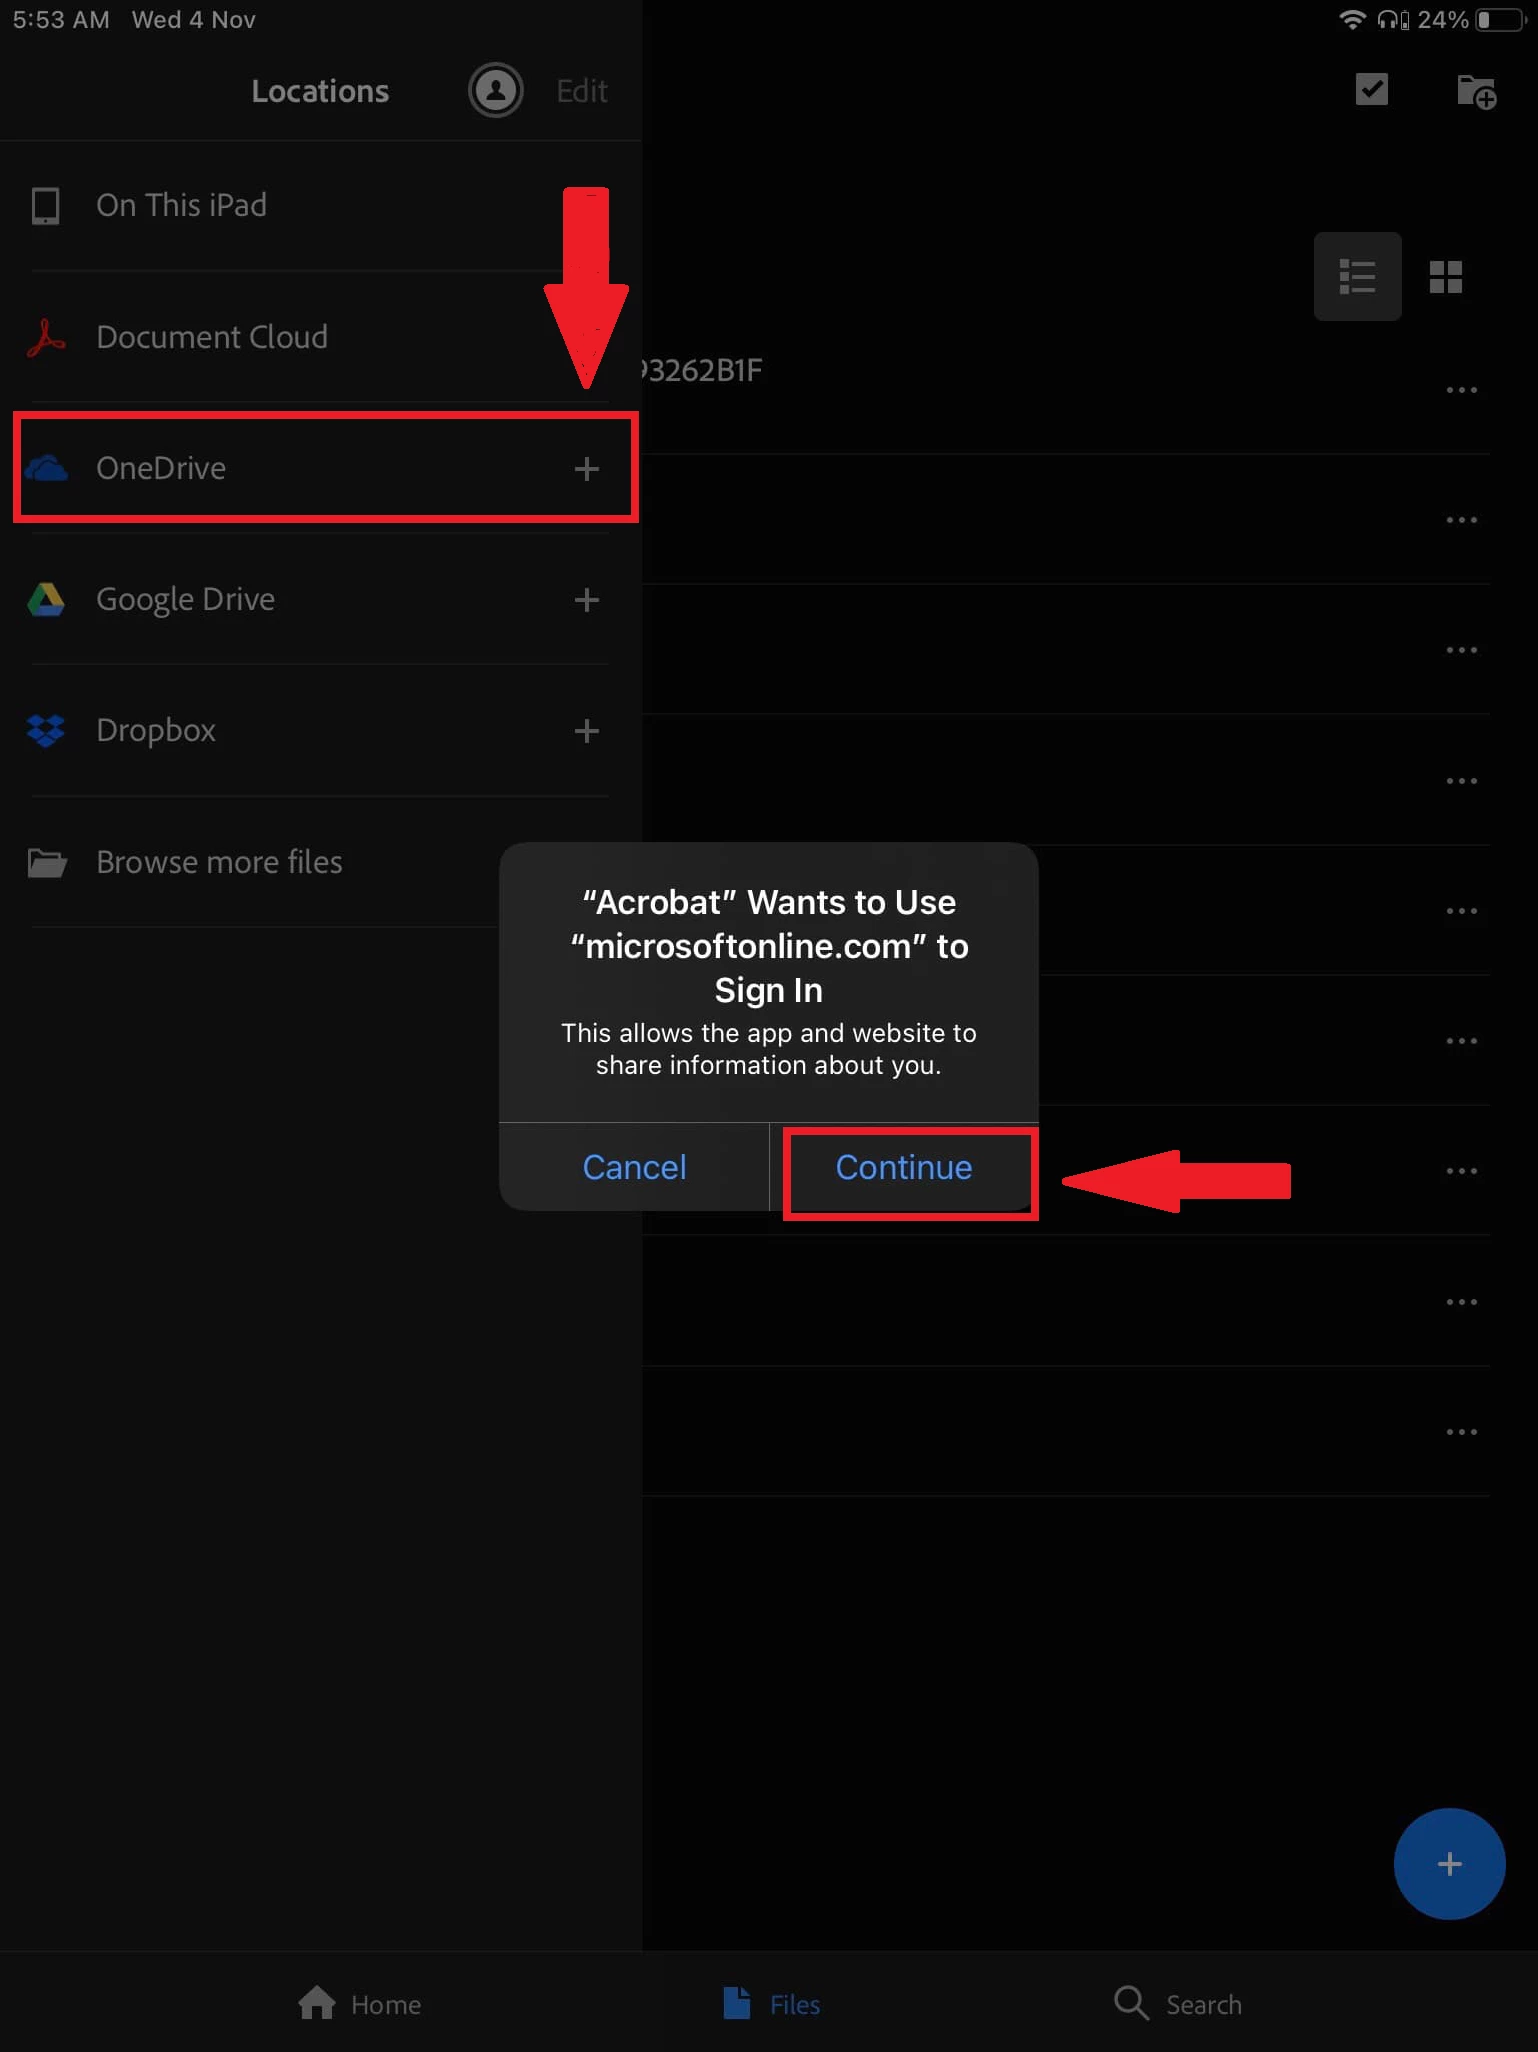
Task: Open Document Cloud location
Action: click(x=320, y=337)
